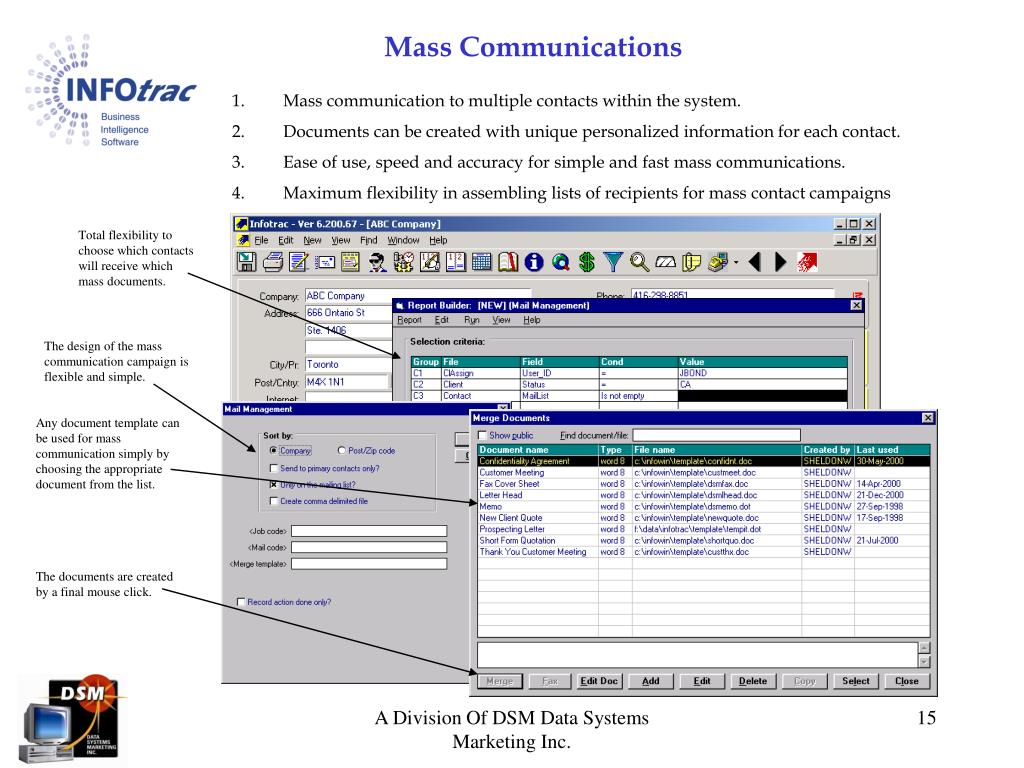Click the blue information icon
Image resolution: width=1024 pixels, height=768 pixels.
click(534, 262)
